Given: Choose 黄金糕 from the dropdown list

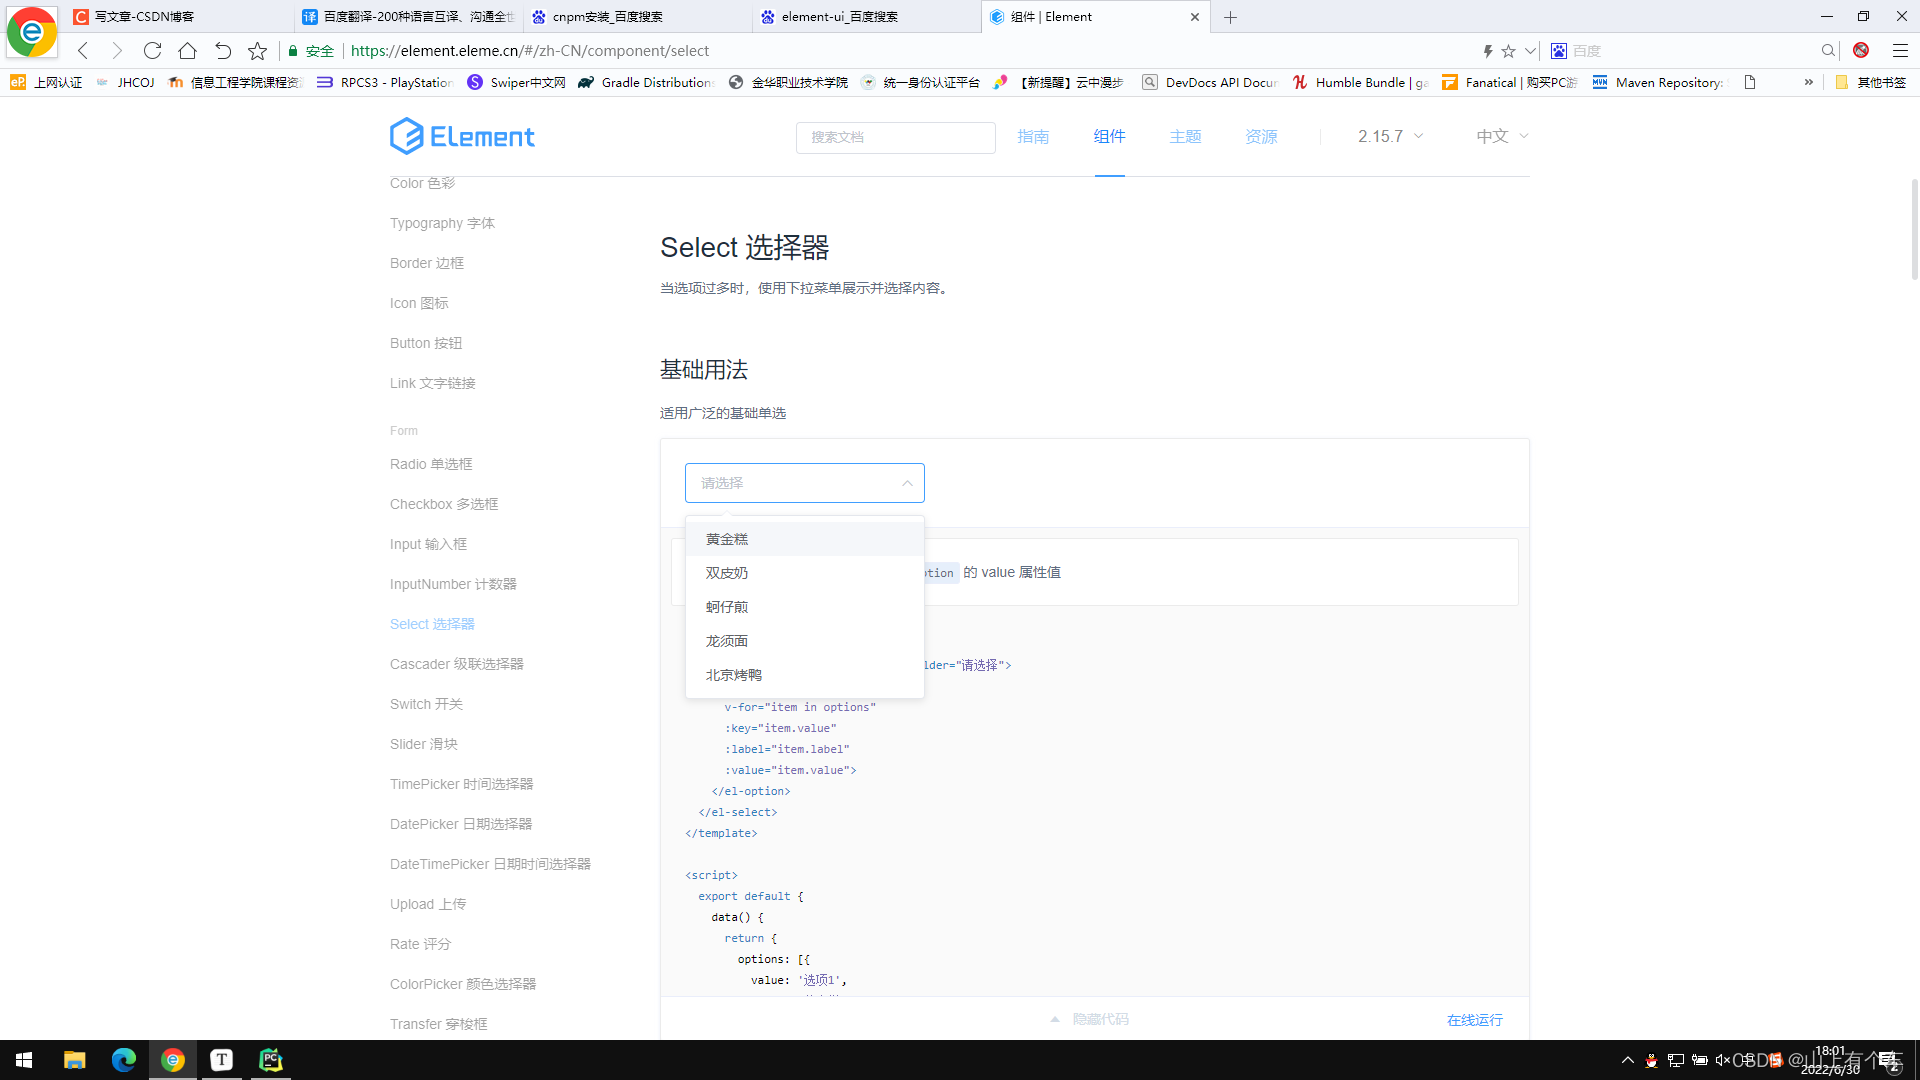Looking at the screenshot, I should [x=804, y=539].
